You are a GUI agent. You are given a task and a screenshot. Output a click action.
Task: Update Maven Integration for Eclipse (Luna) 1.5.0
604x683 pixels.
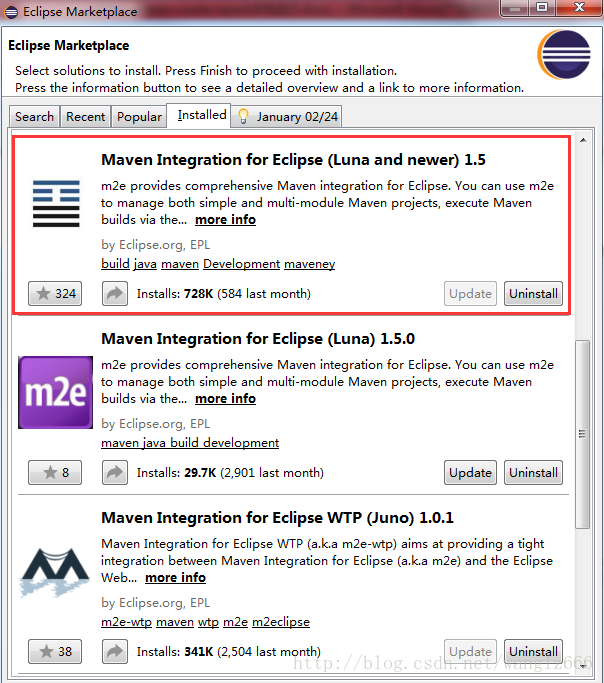tap(470, 473)
